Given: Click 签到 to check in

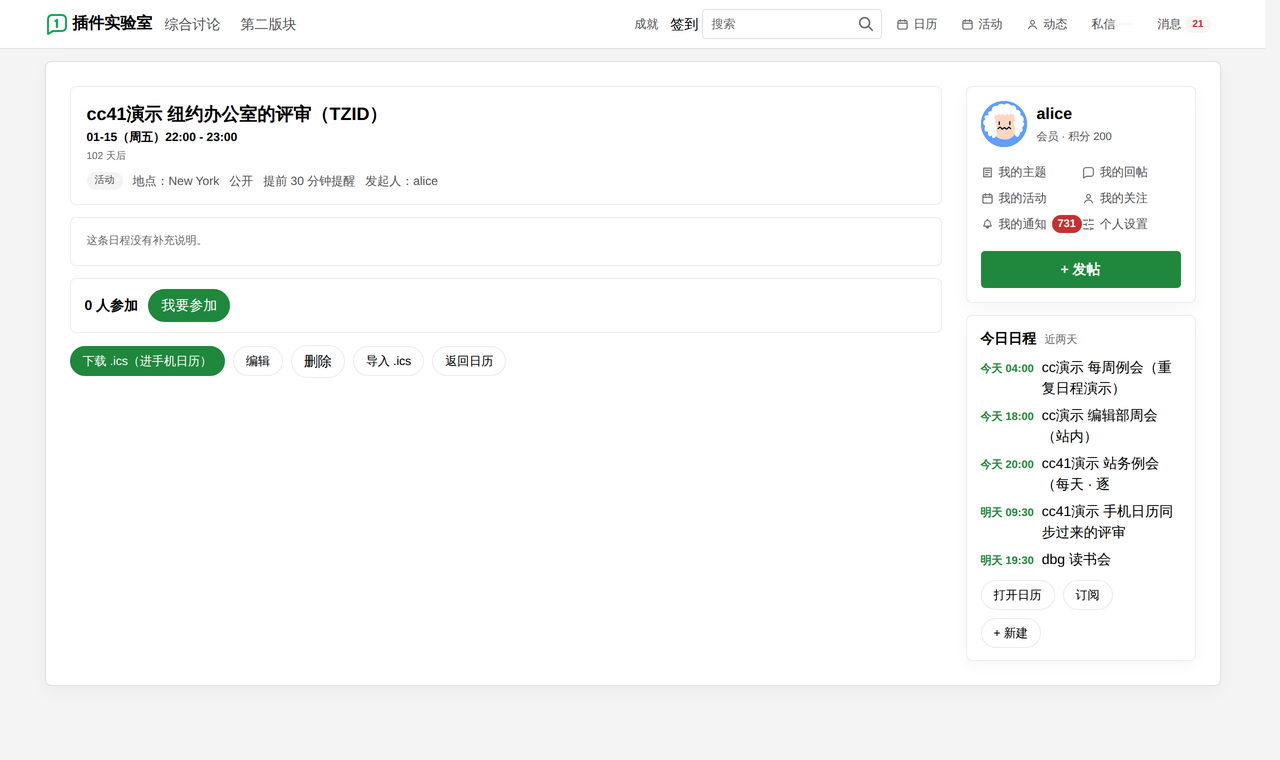Looking at the screenshot, I should pos(684,24).
